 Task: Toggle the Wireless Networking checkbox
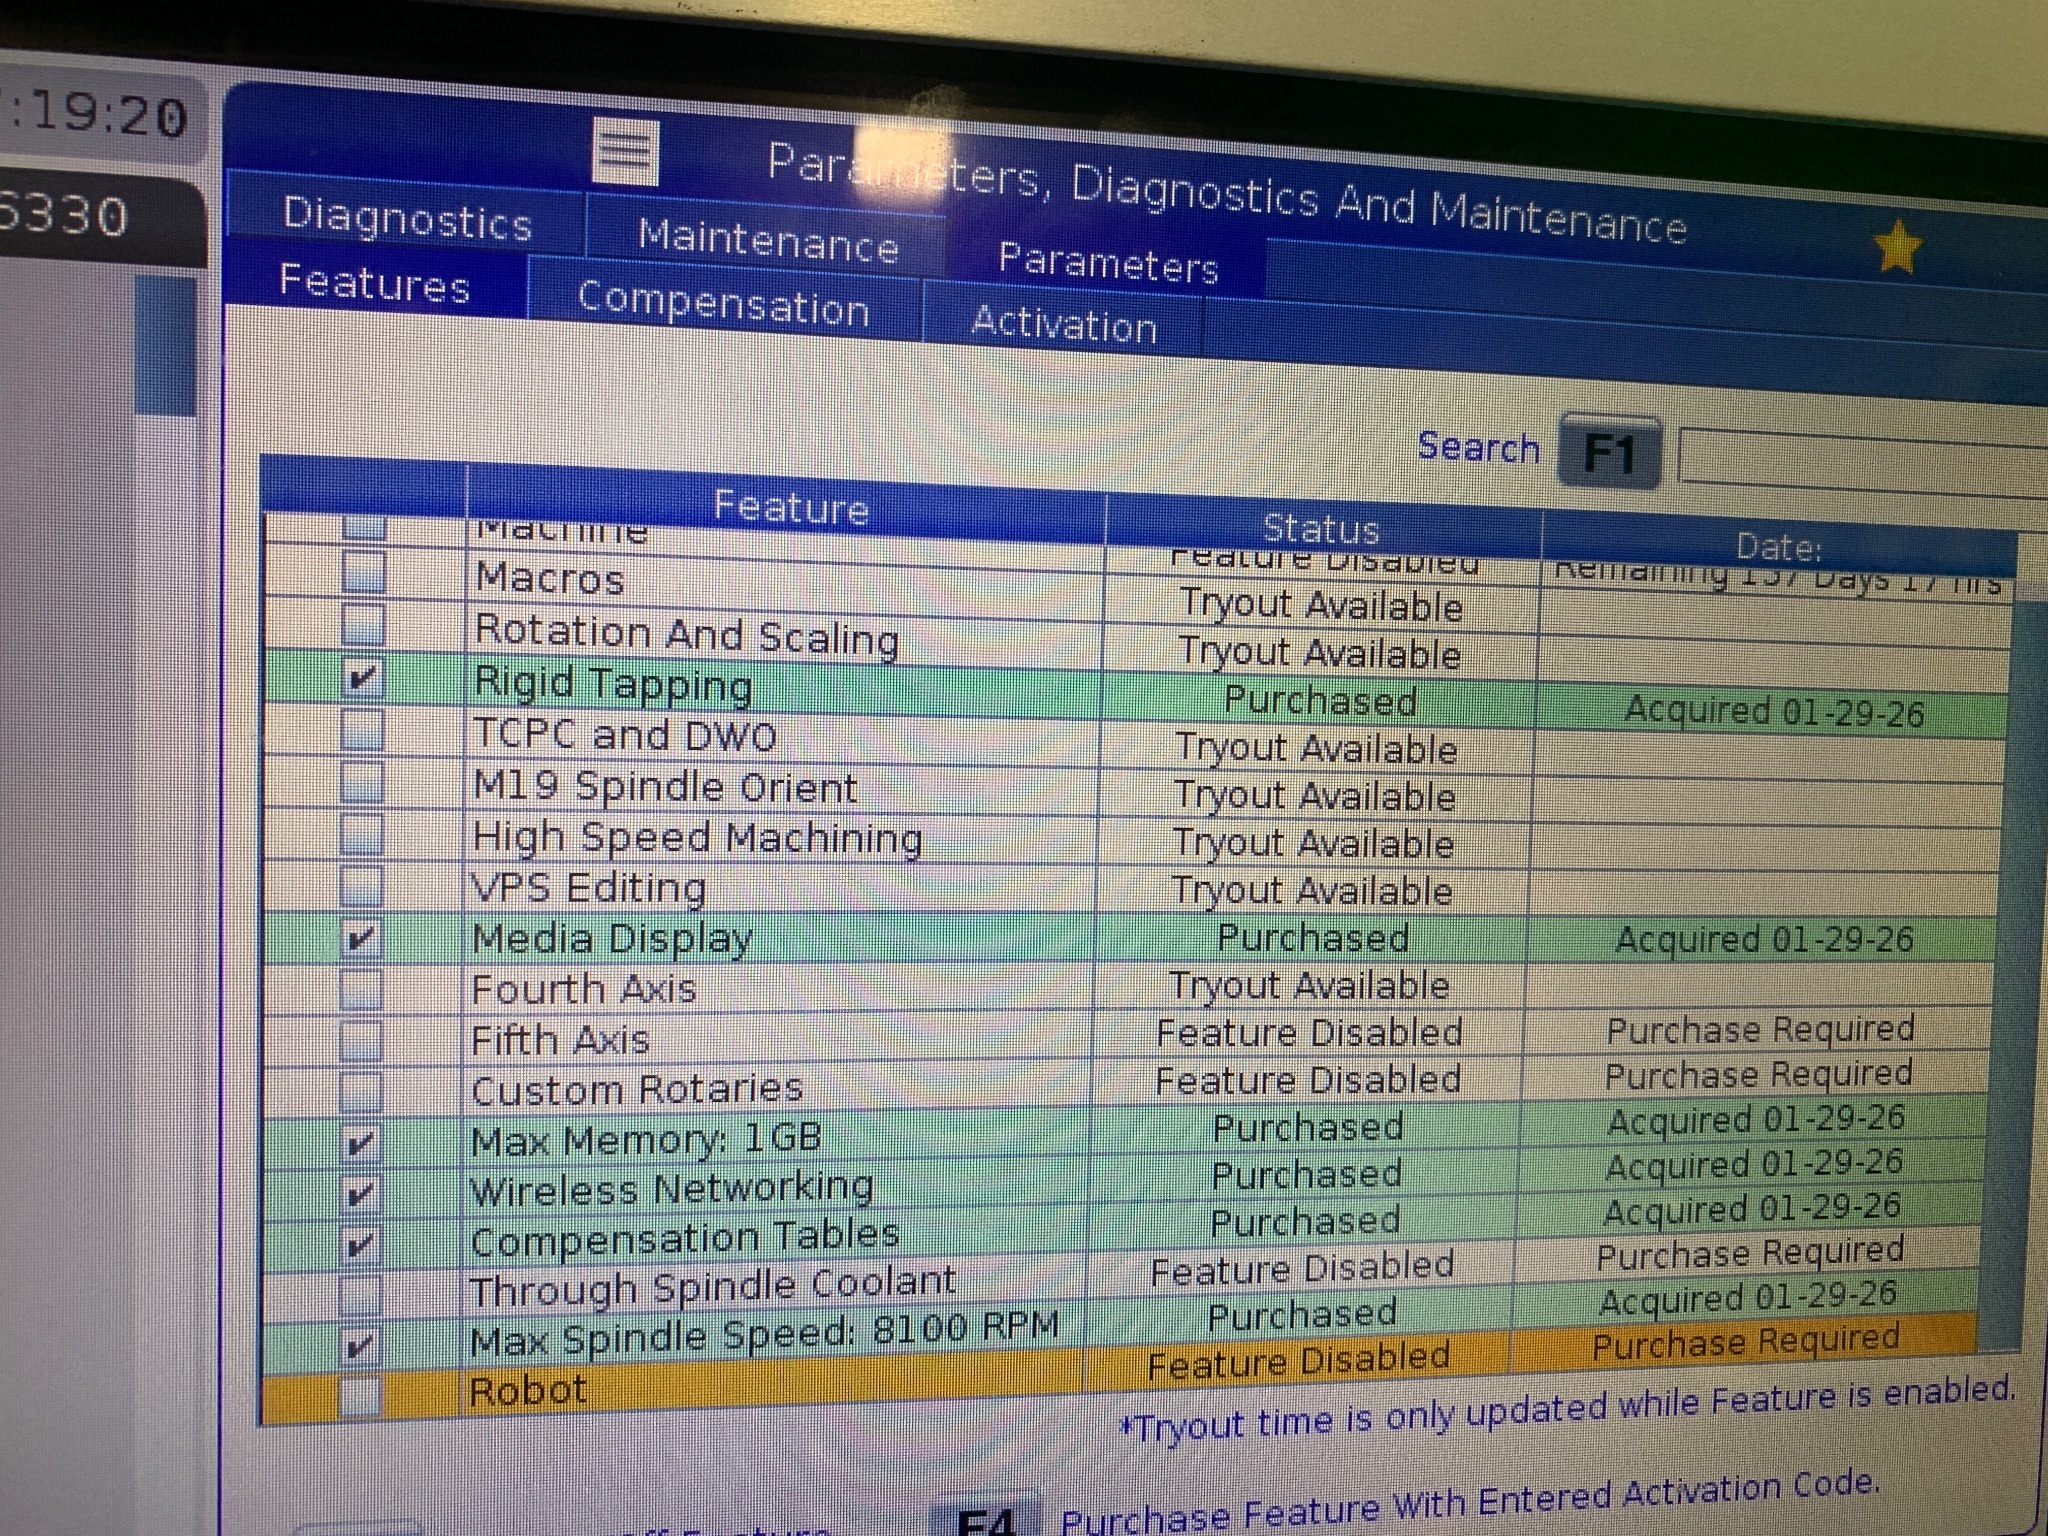coord(360,1193)
